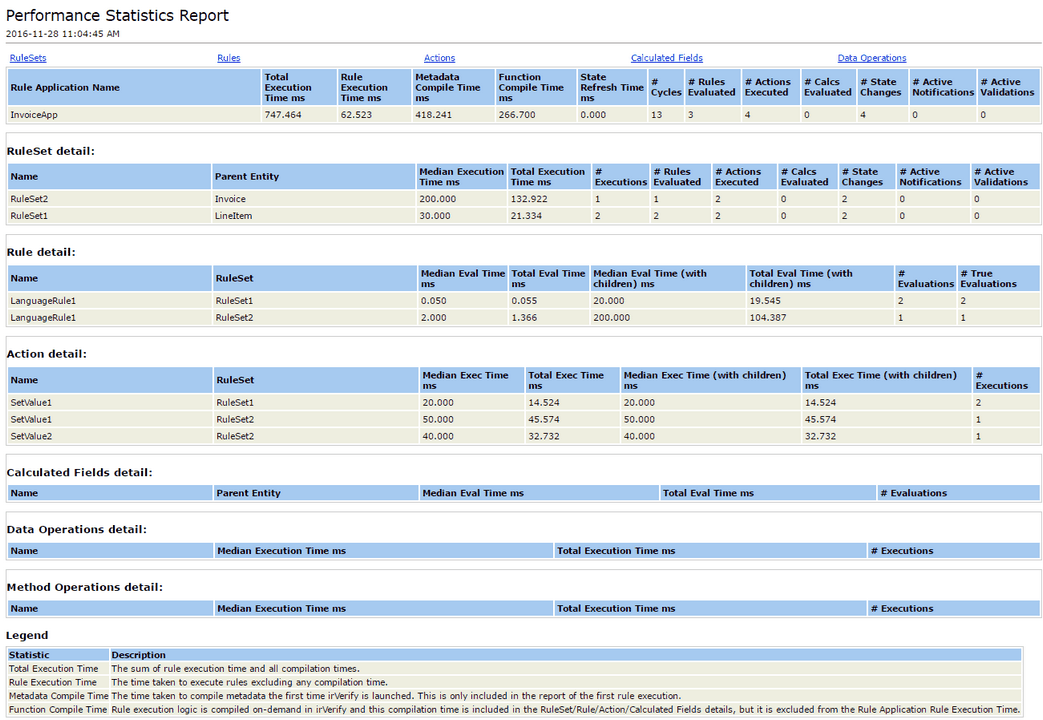Select the Function Compile Time legend entry
This screenshot has width=1043, height=720.
click(58, 709)
